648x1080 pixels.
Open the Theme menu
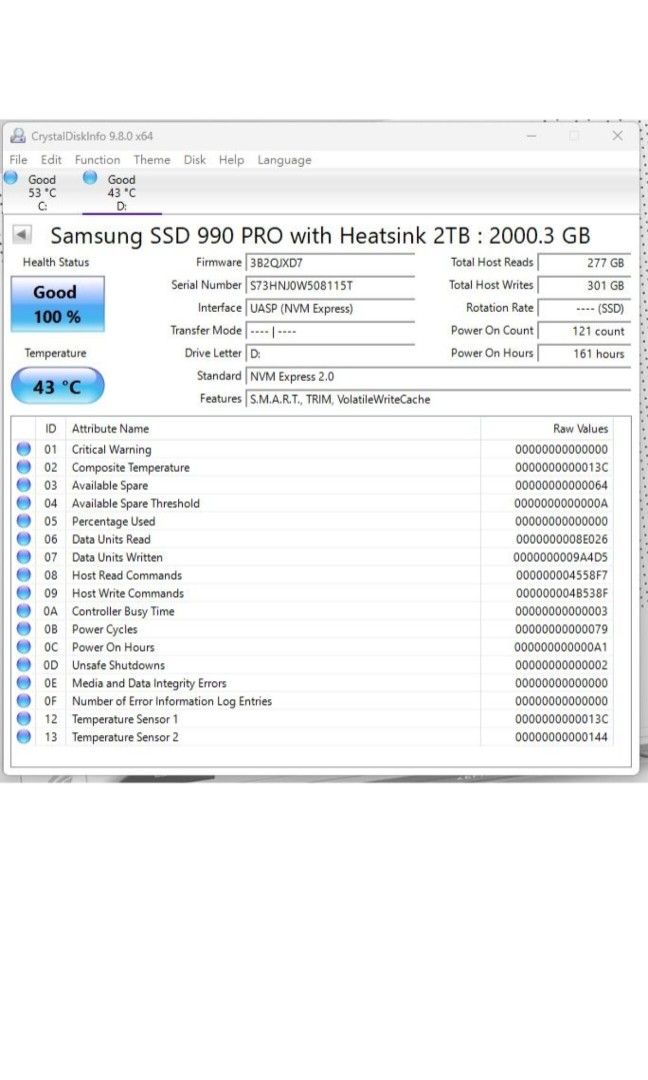click(151, 160)
